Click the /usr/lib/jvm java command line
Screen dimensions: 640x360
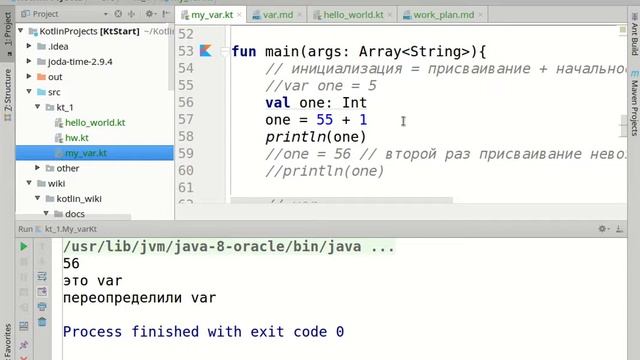click(229, 247)
